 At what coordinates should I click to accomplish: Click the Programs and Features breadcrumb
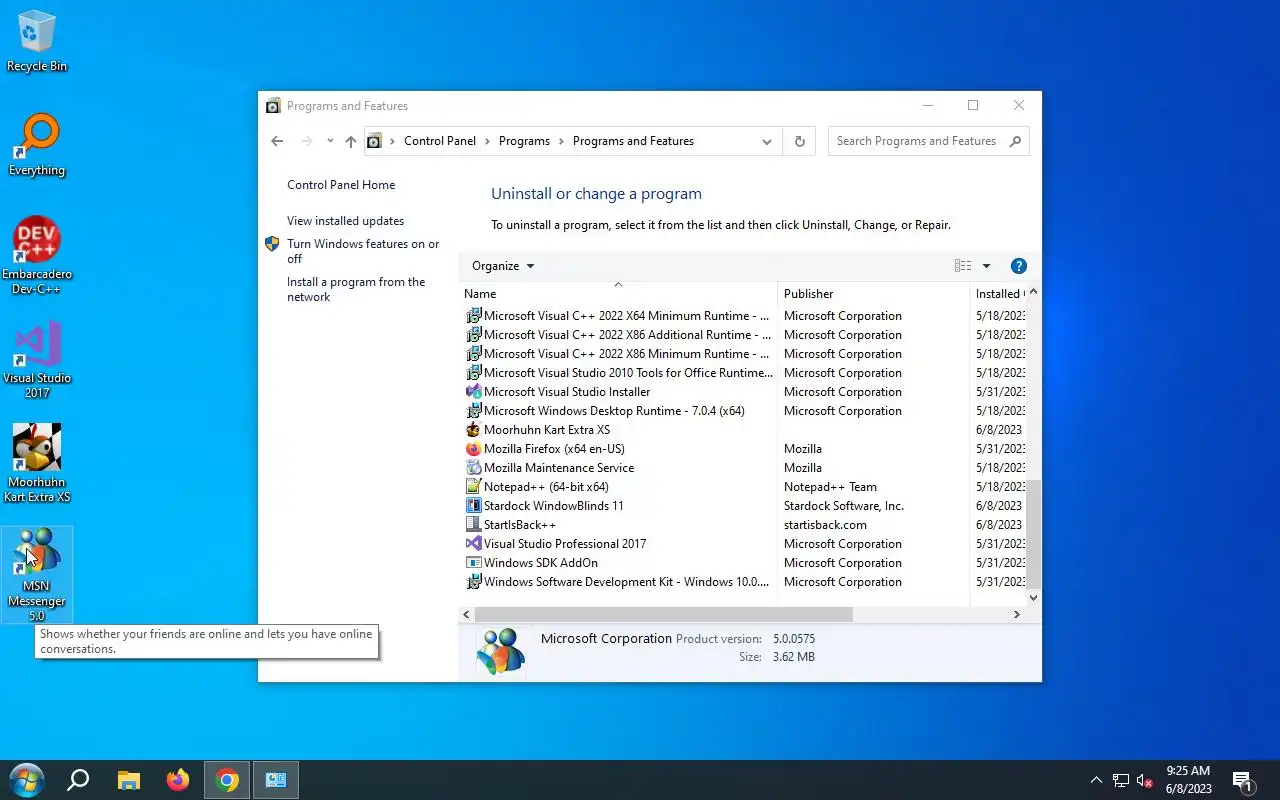pyautogui.click(x=633, y=141)
